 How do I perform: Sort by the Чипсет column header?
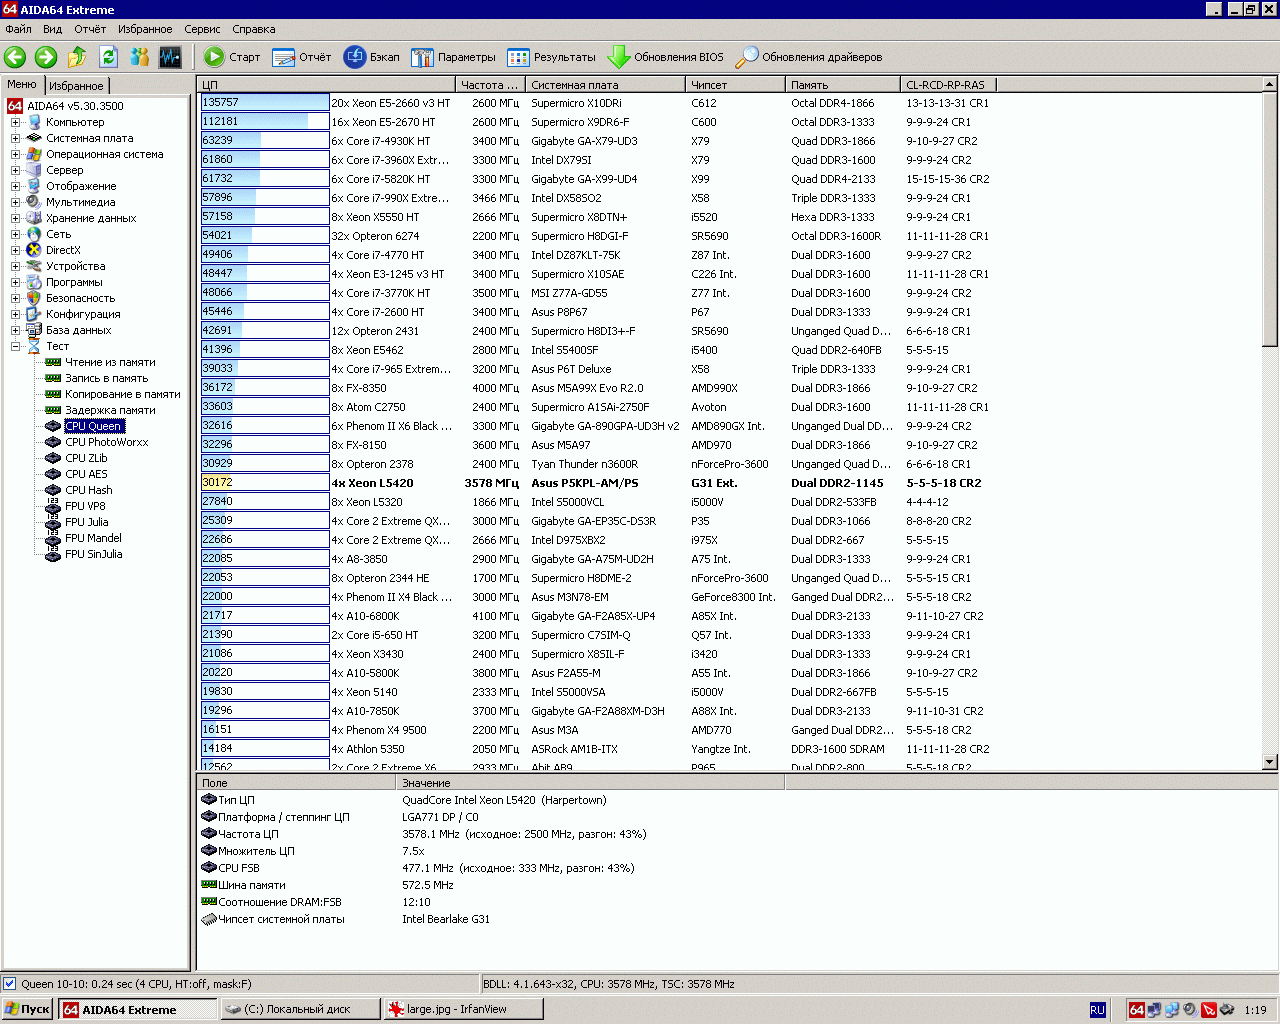[x=734, y=85]
